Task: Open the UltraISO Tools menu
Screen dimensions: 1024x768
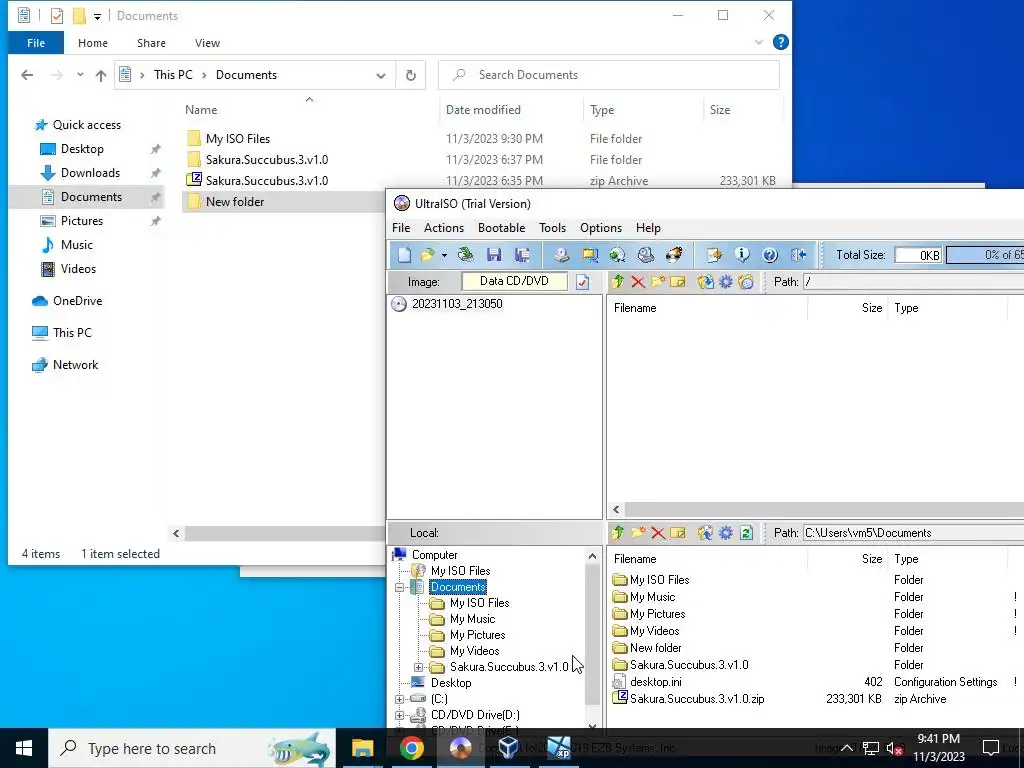Action: [x=552, y=228]
